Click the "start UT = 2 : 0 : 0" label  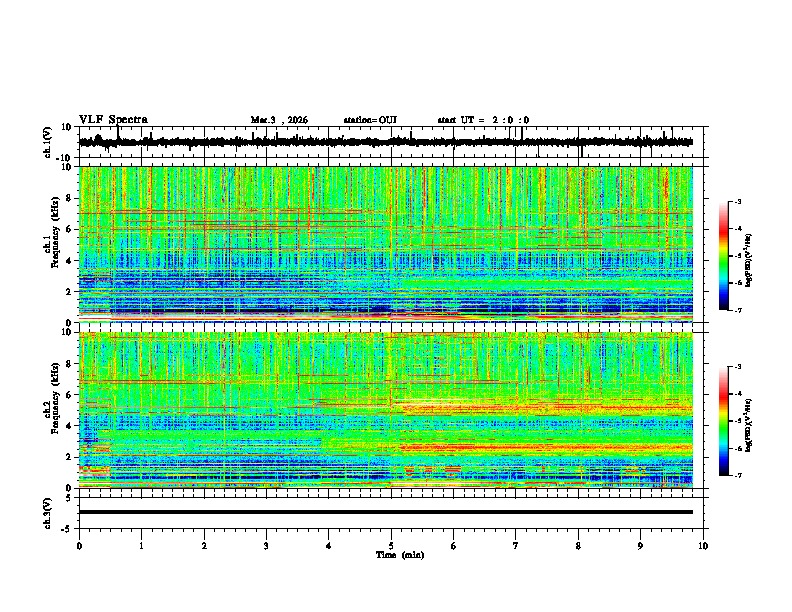click(483, 120)
